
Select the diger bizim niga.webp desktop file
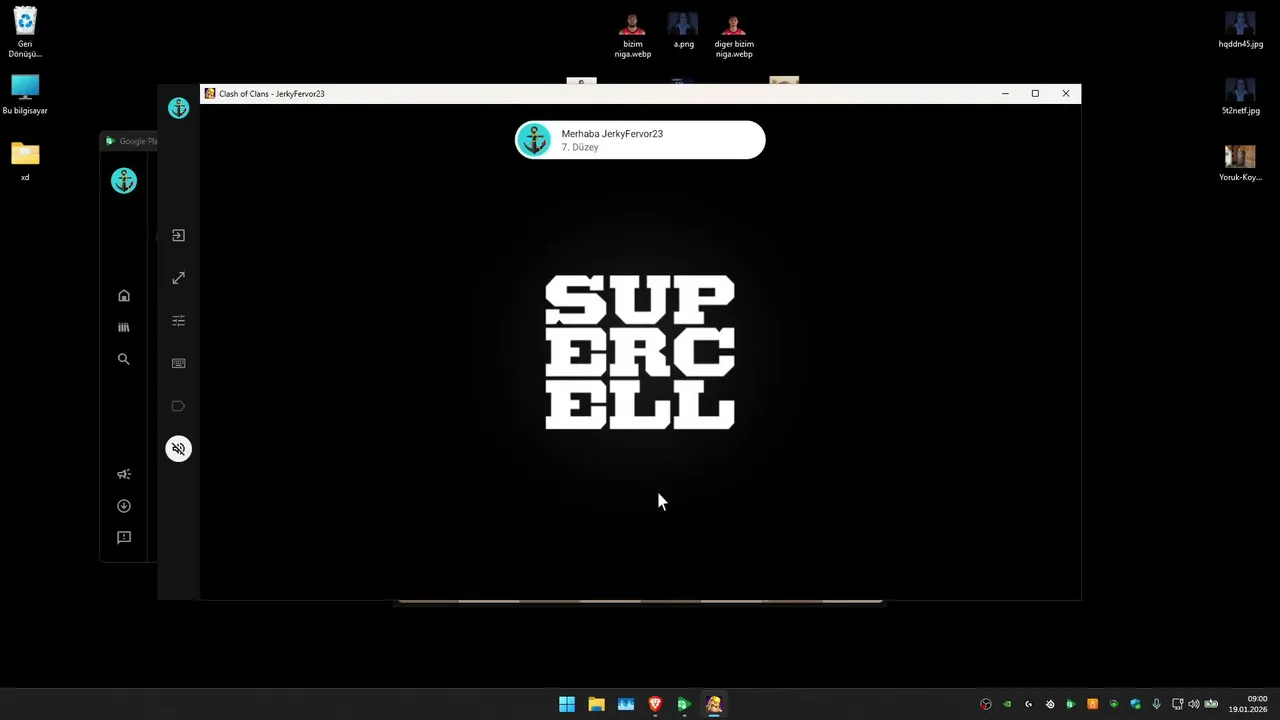point(734,35)
